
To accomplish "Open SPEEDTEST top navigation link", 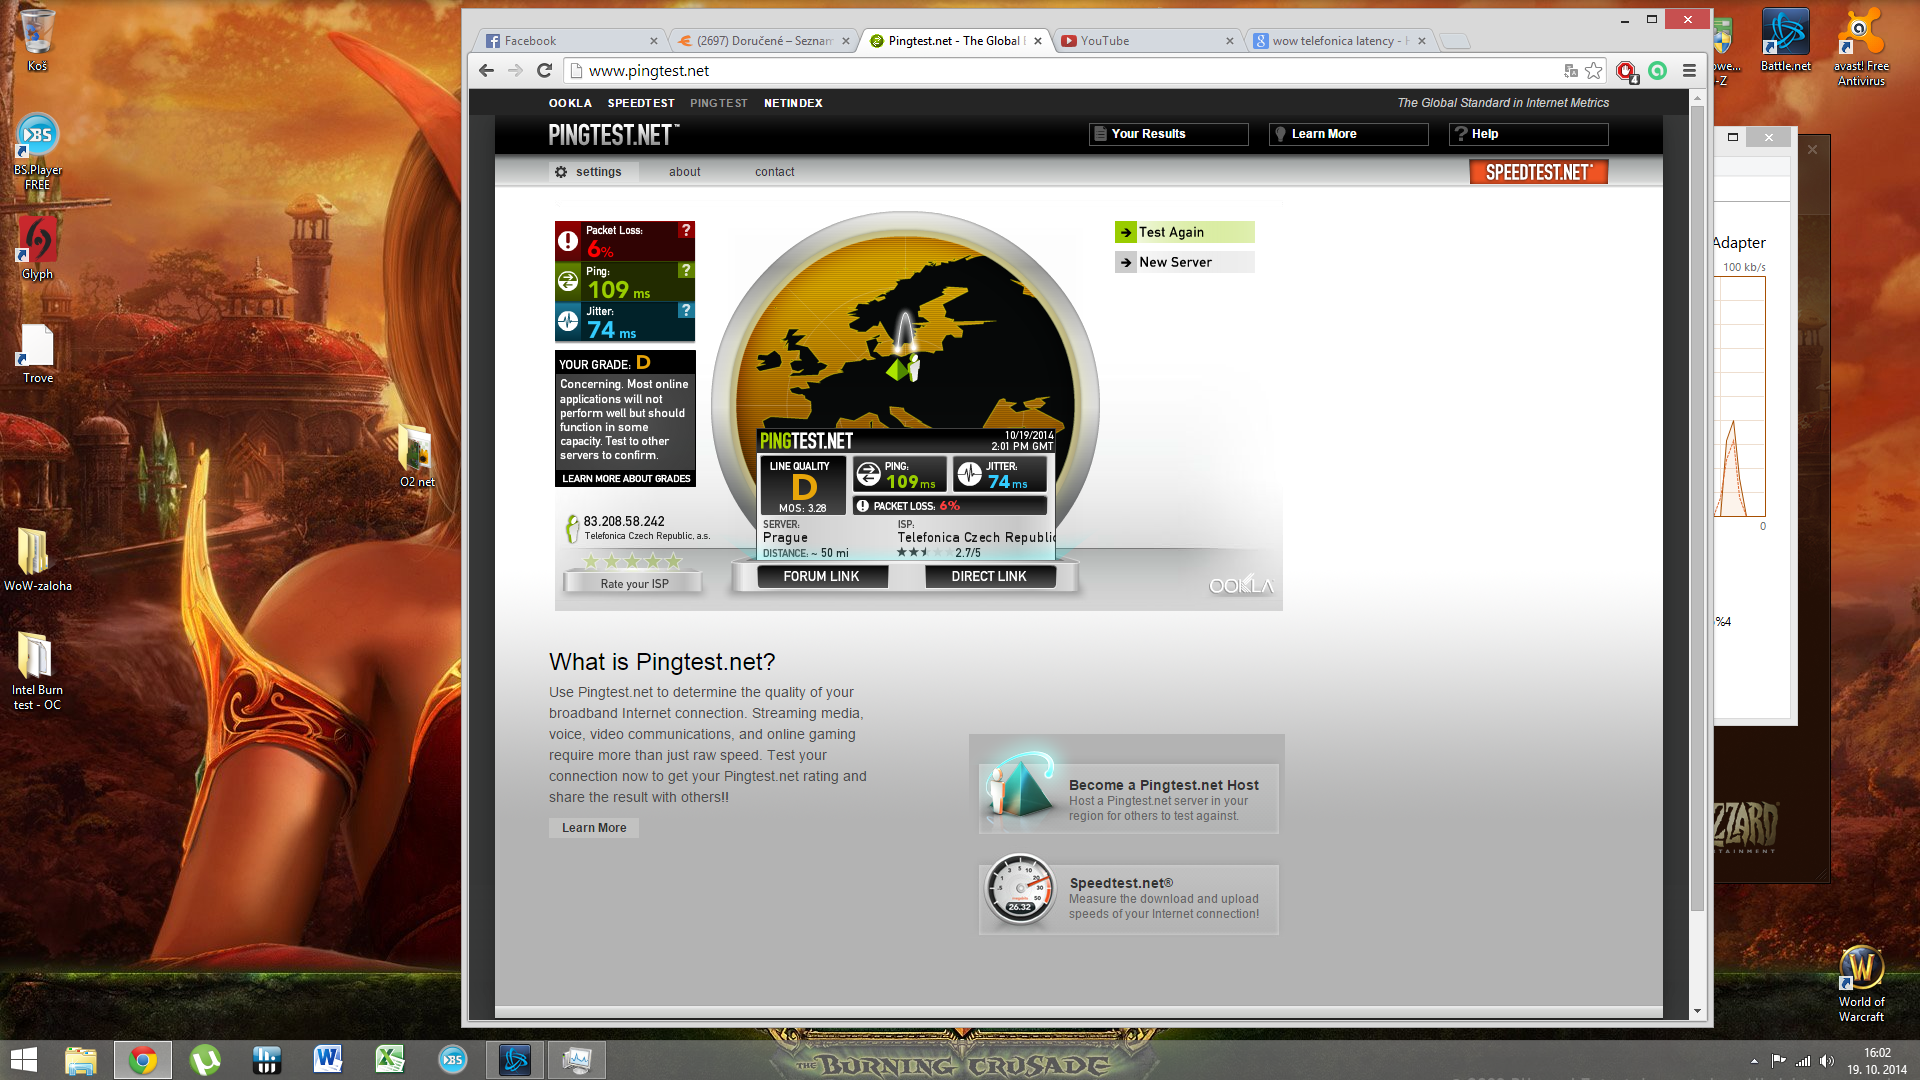I will 641,103.
